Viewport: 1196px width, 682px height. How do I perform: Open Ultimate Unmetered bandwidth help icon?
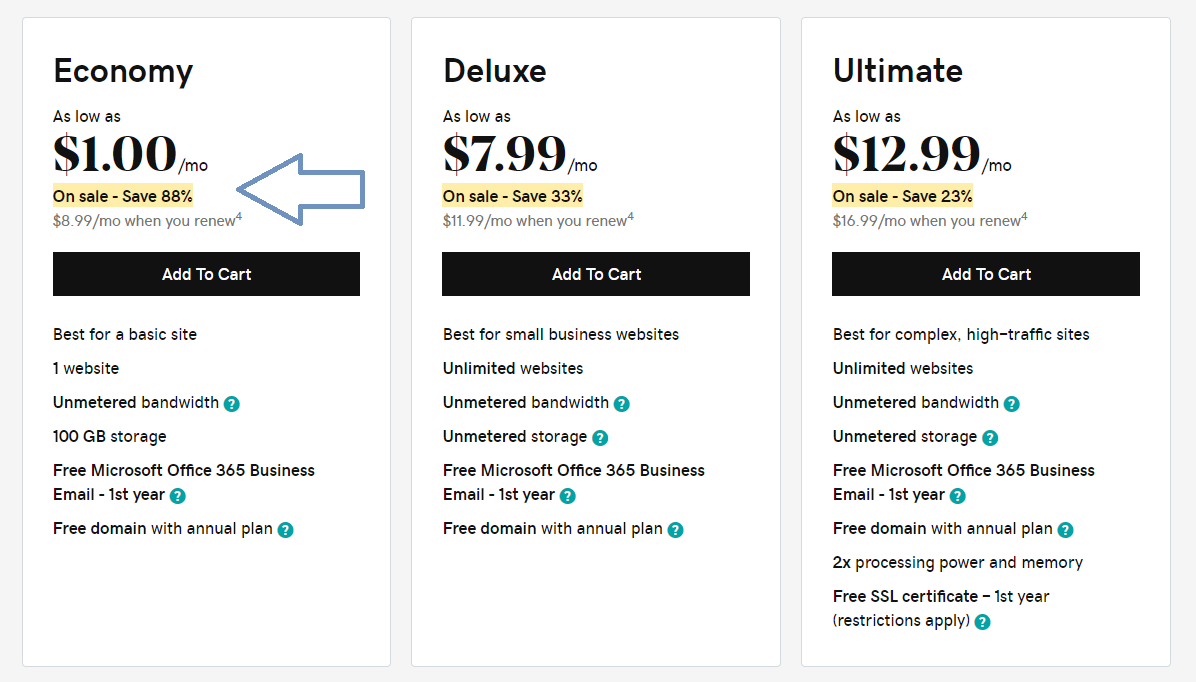point(1011,404)
